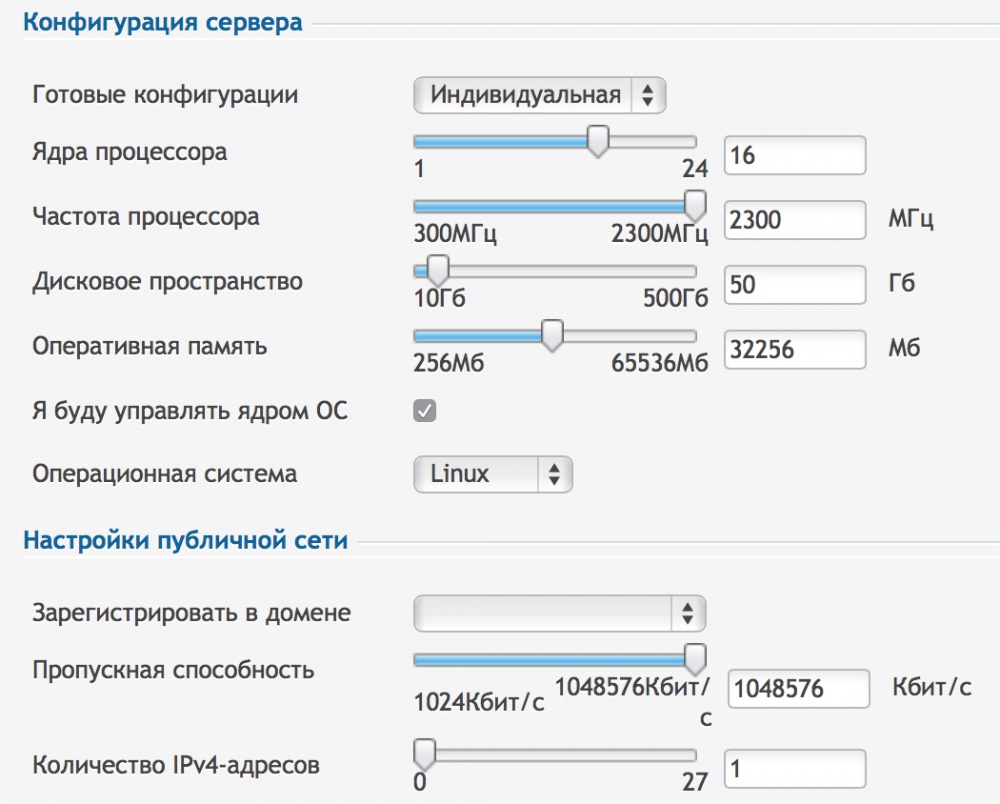Expand the Зарегистрировать в домене dropdown
The height and width of the screenshot is (804, 1000).
(560, 613)
